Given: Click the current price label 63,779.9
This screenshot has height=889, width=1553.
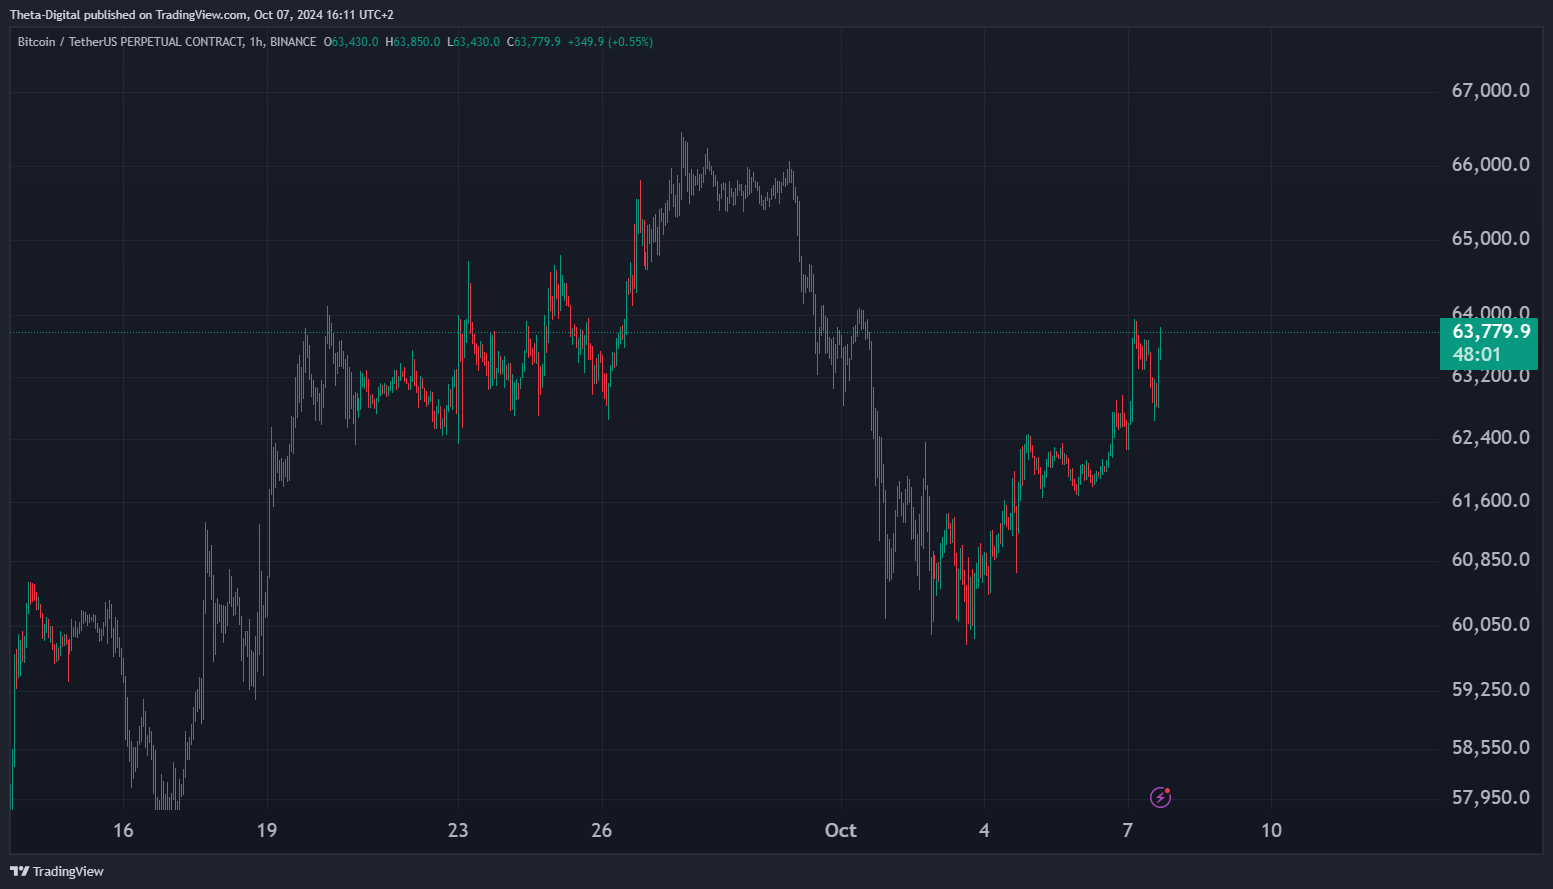Looking at the screenshot, I should click(1491, 331).
